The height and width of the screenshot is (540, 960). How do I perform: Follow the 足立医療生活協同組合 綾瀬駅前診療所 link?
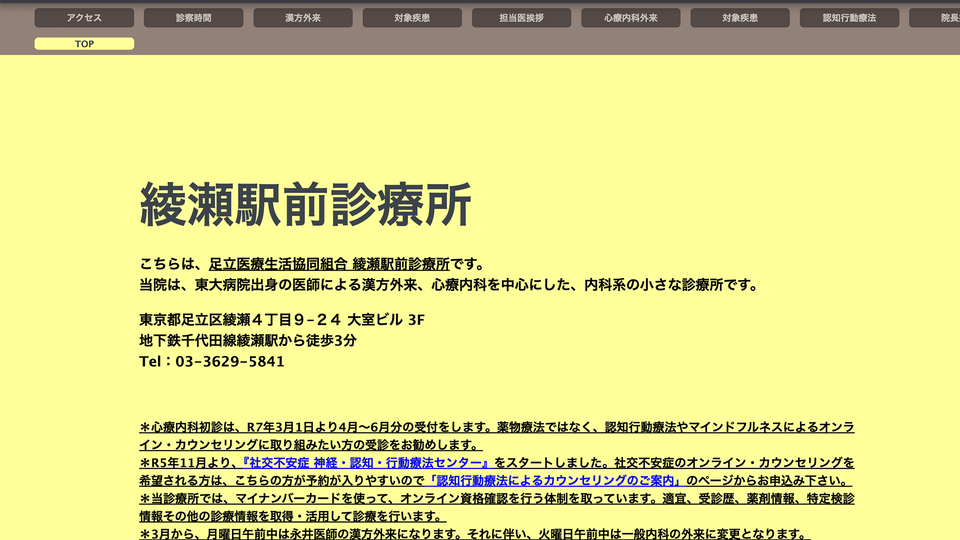coord(329,264)
